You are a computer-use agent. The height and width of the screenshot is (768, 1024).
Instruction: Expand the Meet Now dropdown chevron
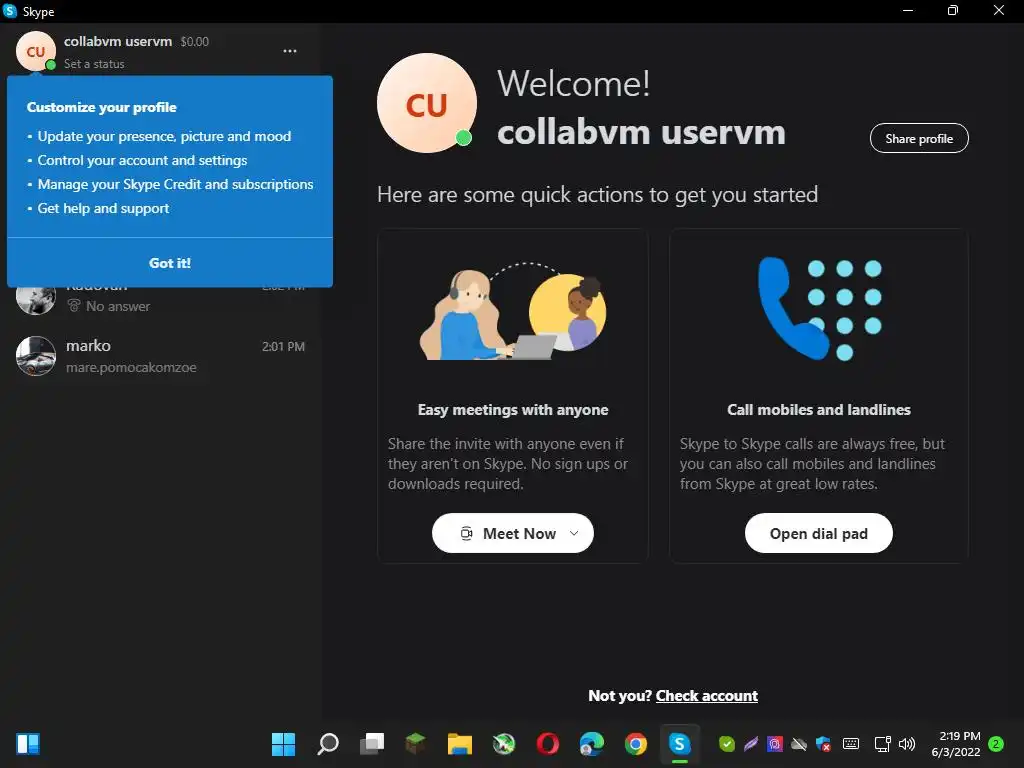click(574, 533)
